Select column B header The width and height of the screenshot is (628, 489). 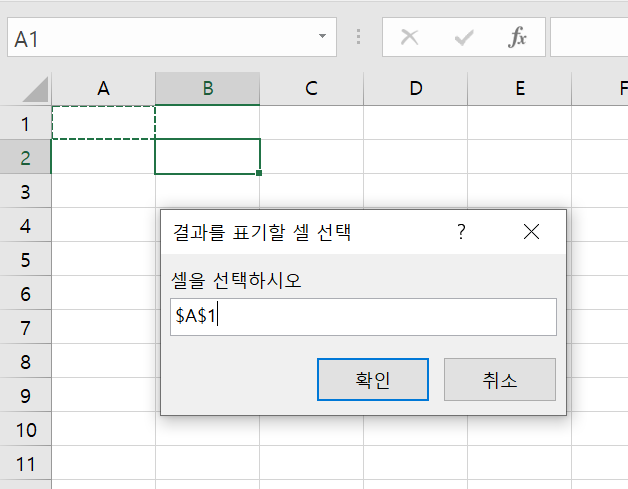coord(207,89)
